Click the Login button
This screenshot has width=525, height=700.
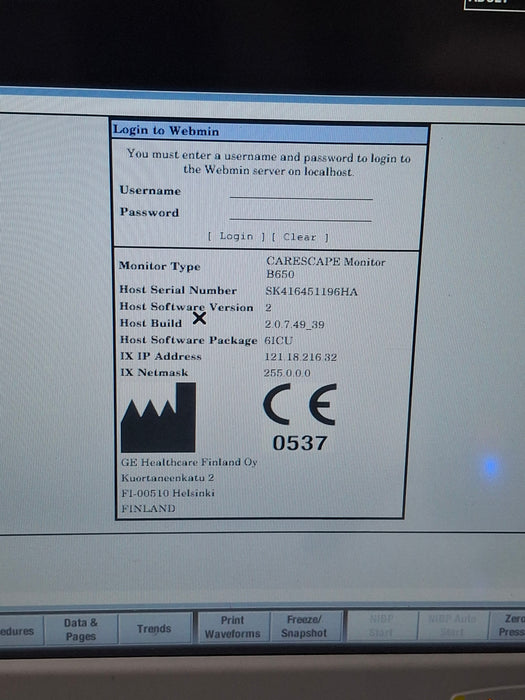coord(236,236)
